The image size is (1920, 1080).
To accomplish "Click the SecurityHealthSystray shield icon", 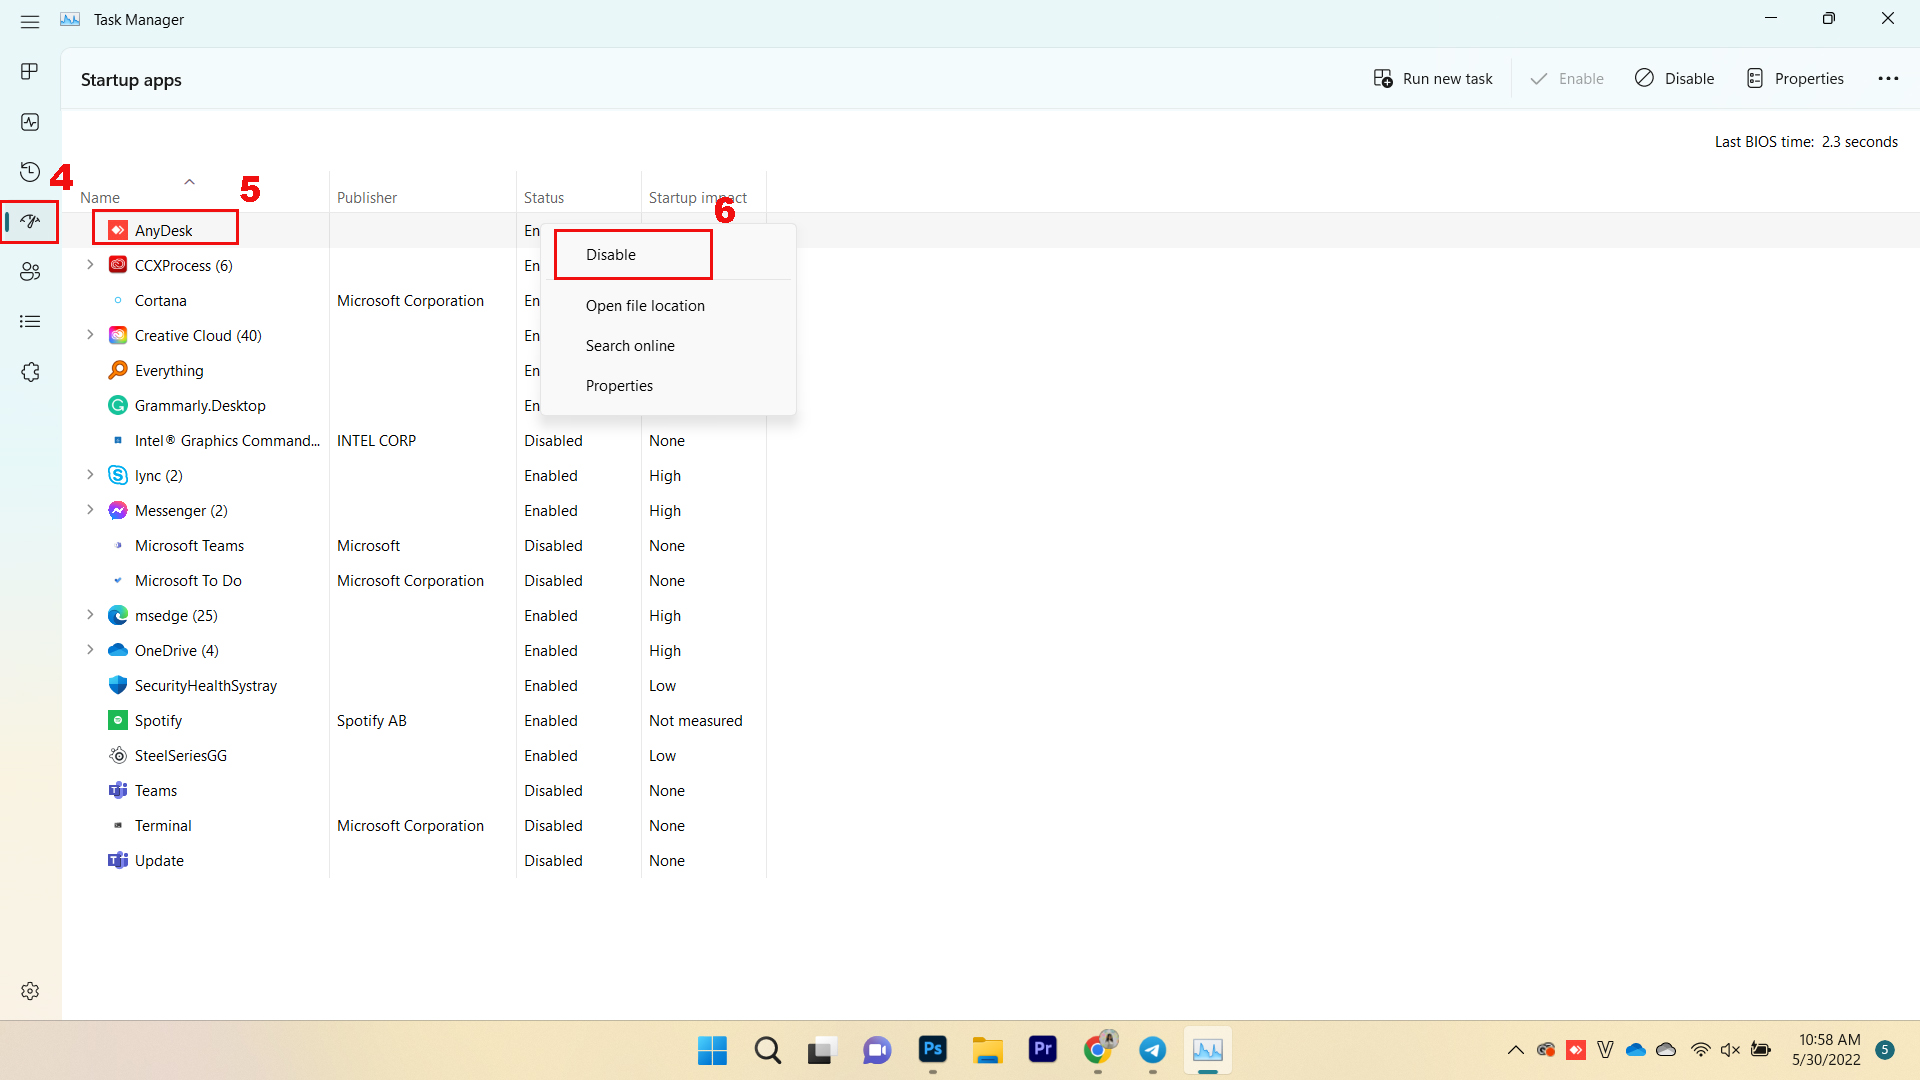I will (118, 685).
